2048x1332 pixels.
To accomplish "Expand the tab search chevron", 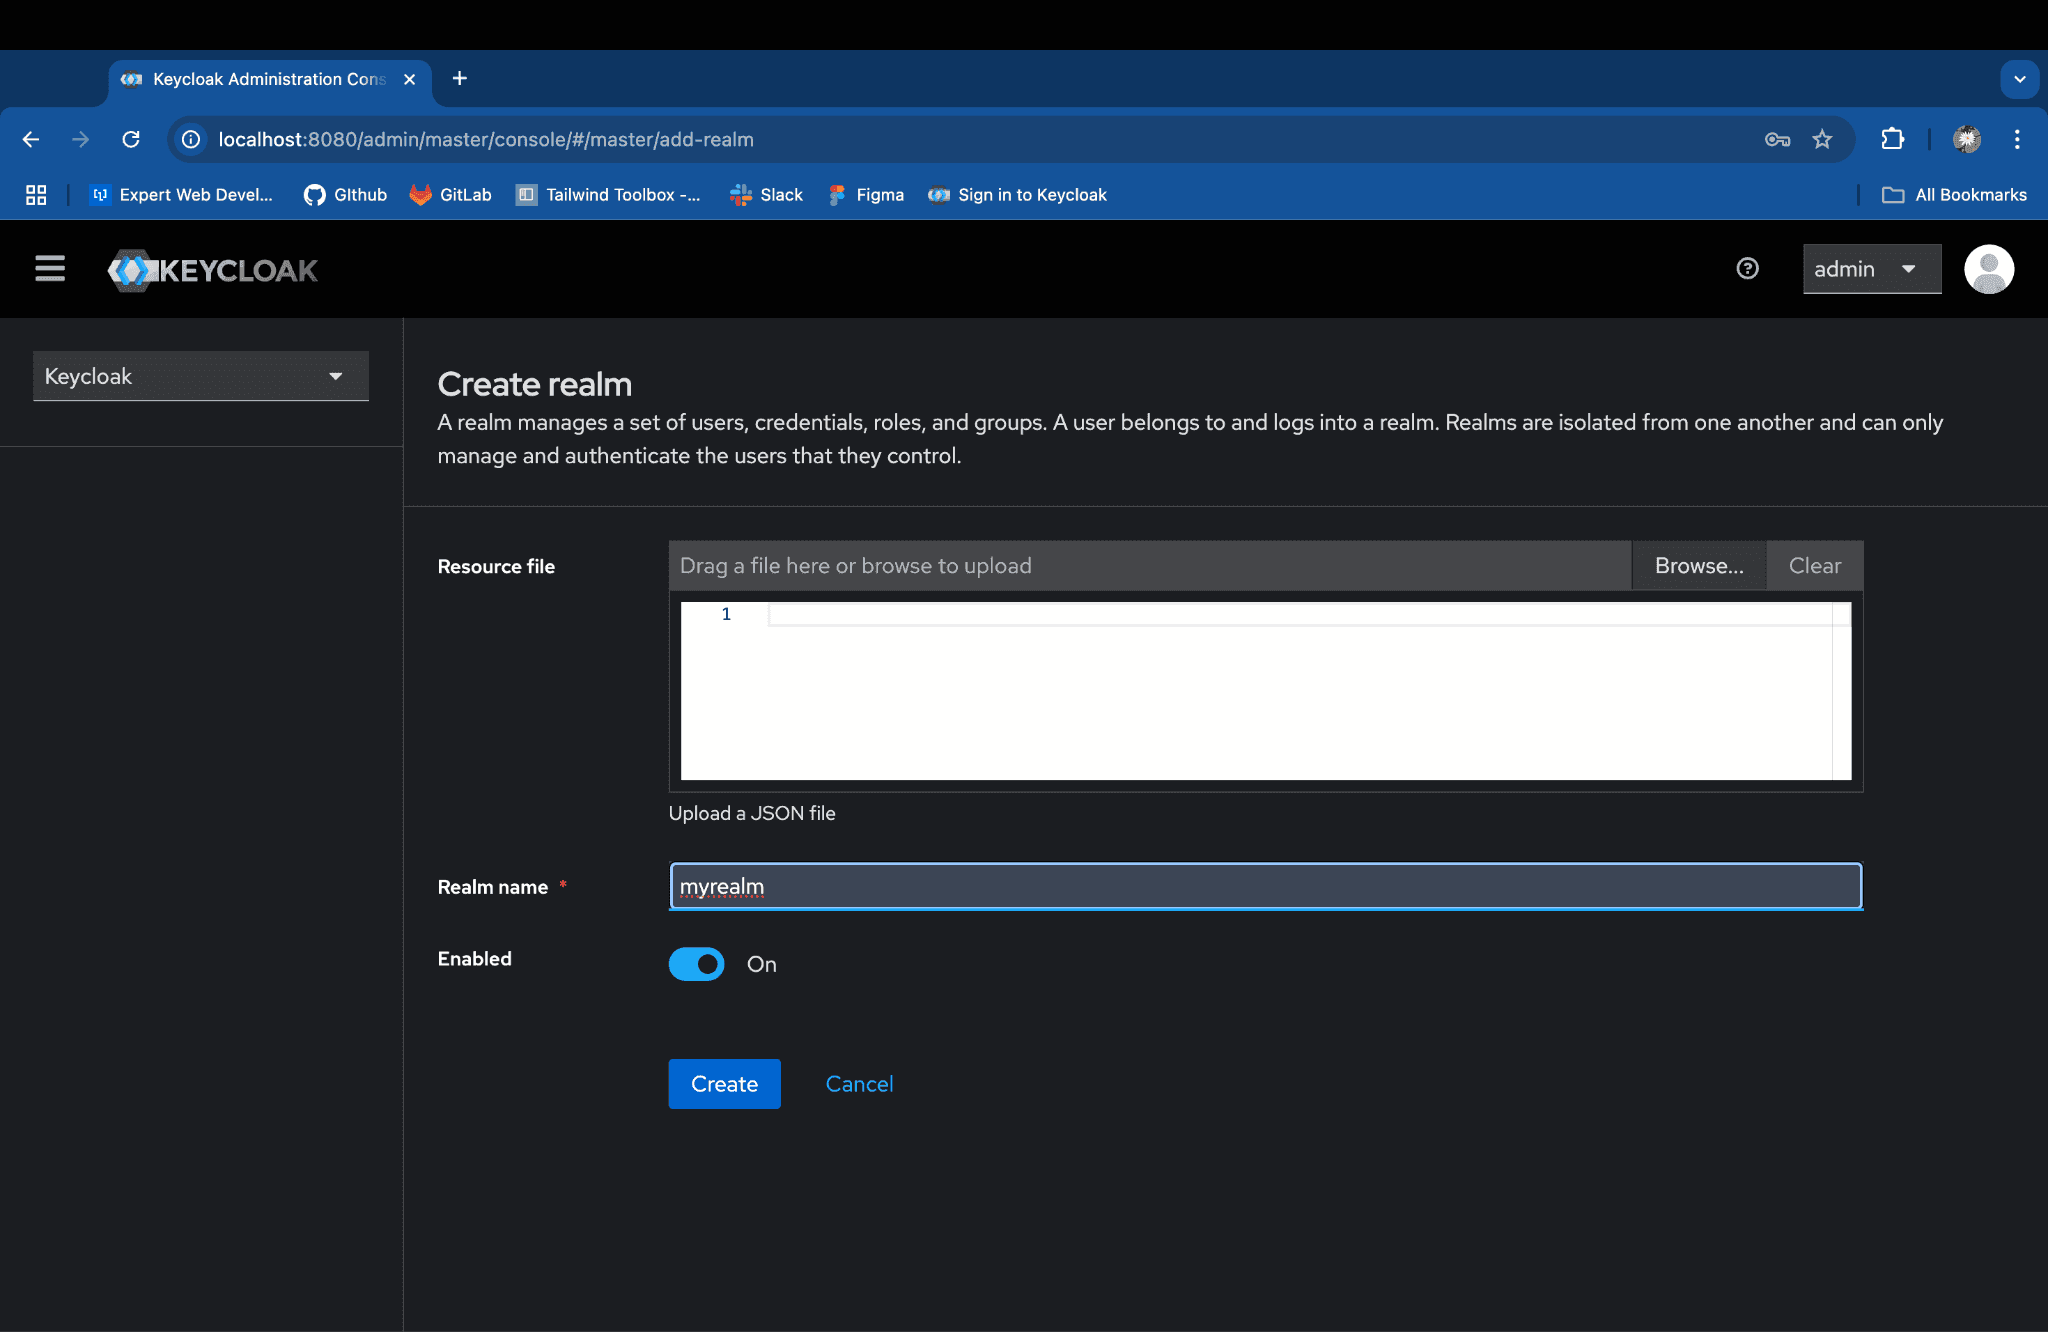I will coord(2019,79).
